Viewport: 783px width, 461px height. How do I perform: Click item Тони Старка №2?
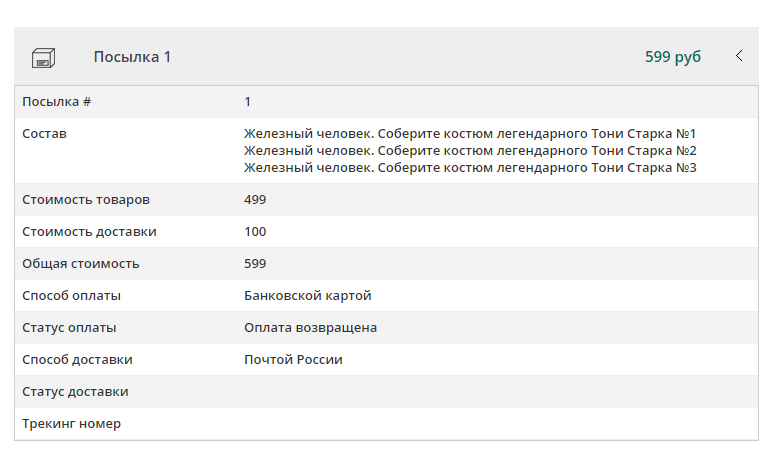click(x=469, y=151)
